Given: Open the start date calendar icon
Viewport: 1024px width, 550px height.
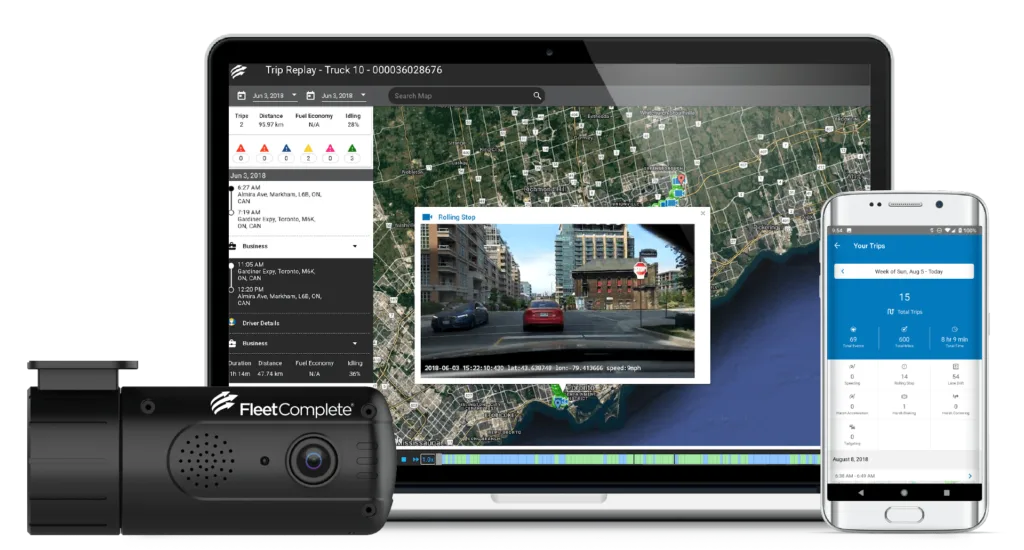Looking at the screenshot, I should 242,96.
